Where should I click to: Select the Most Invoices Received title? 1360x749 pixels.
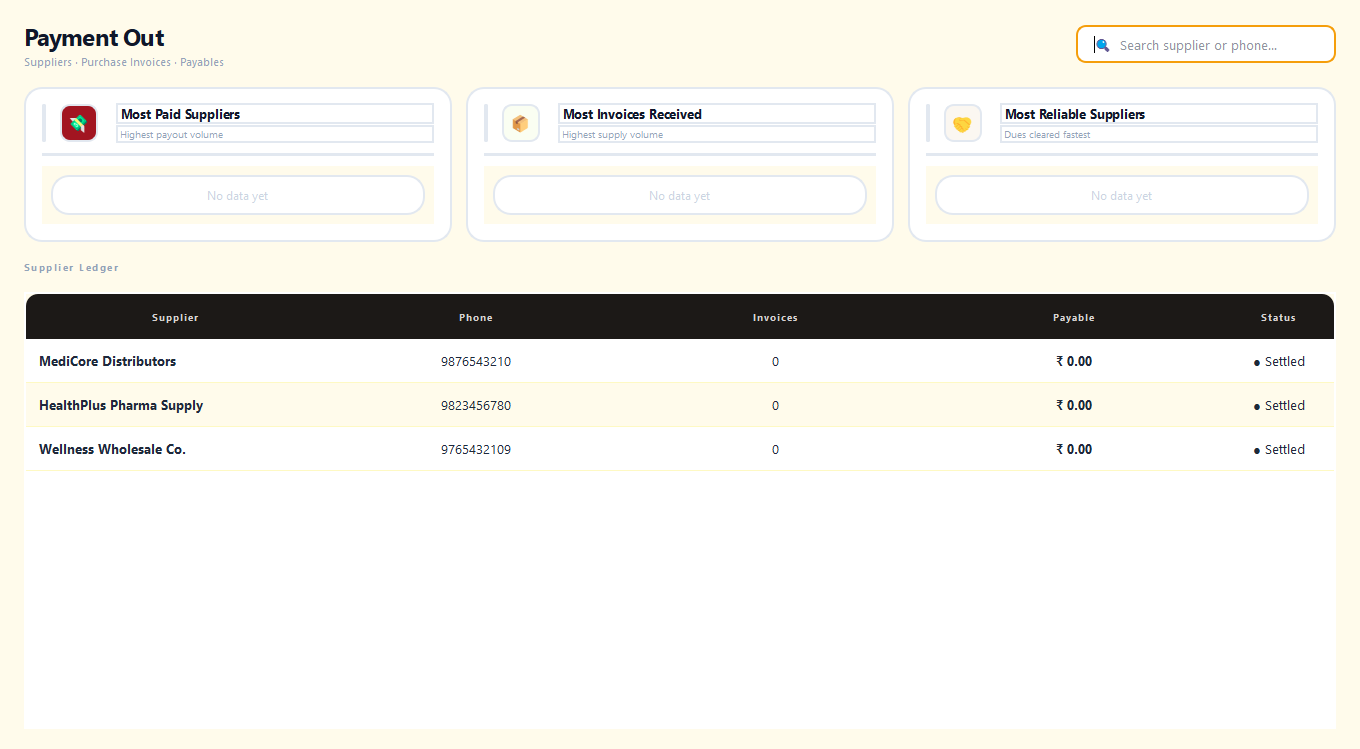[x=633, y=114]
